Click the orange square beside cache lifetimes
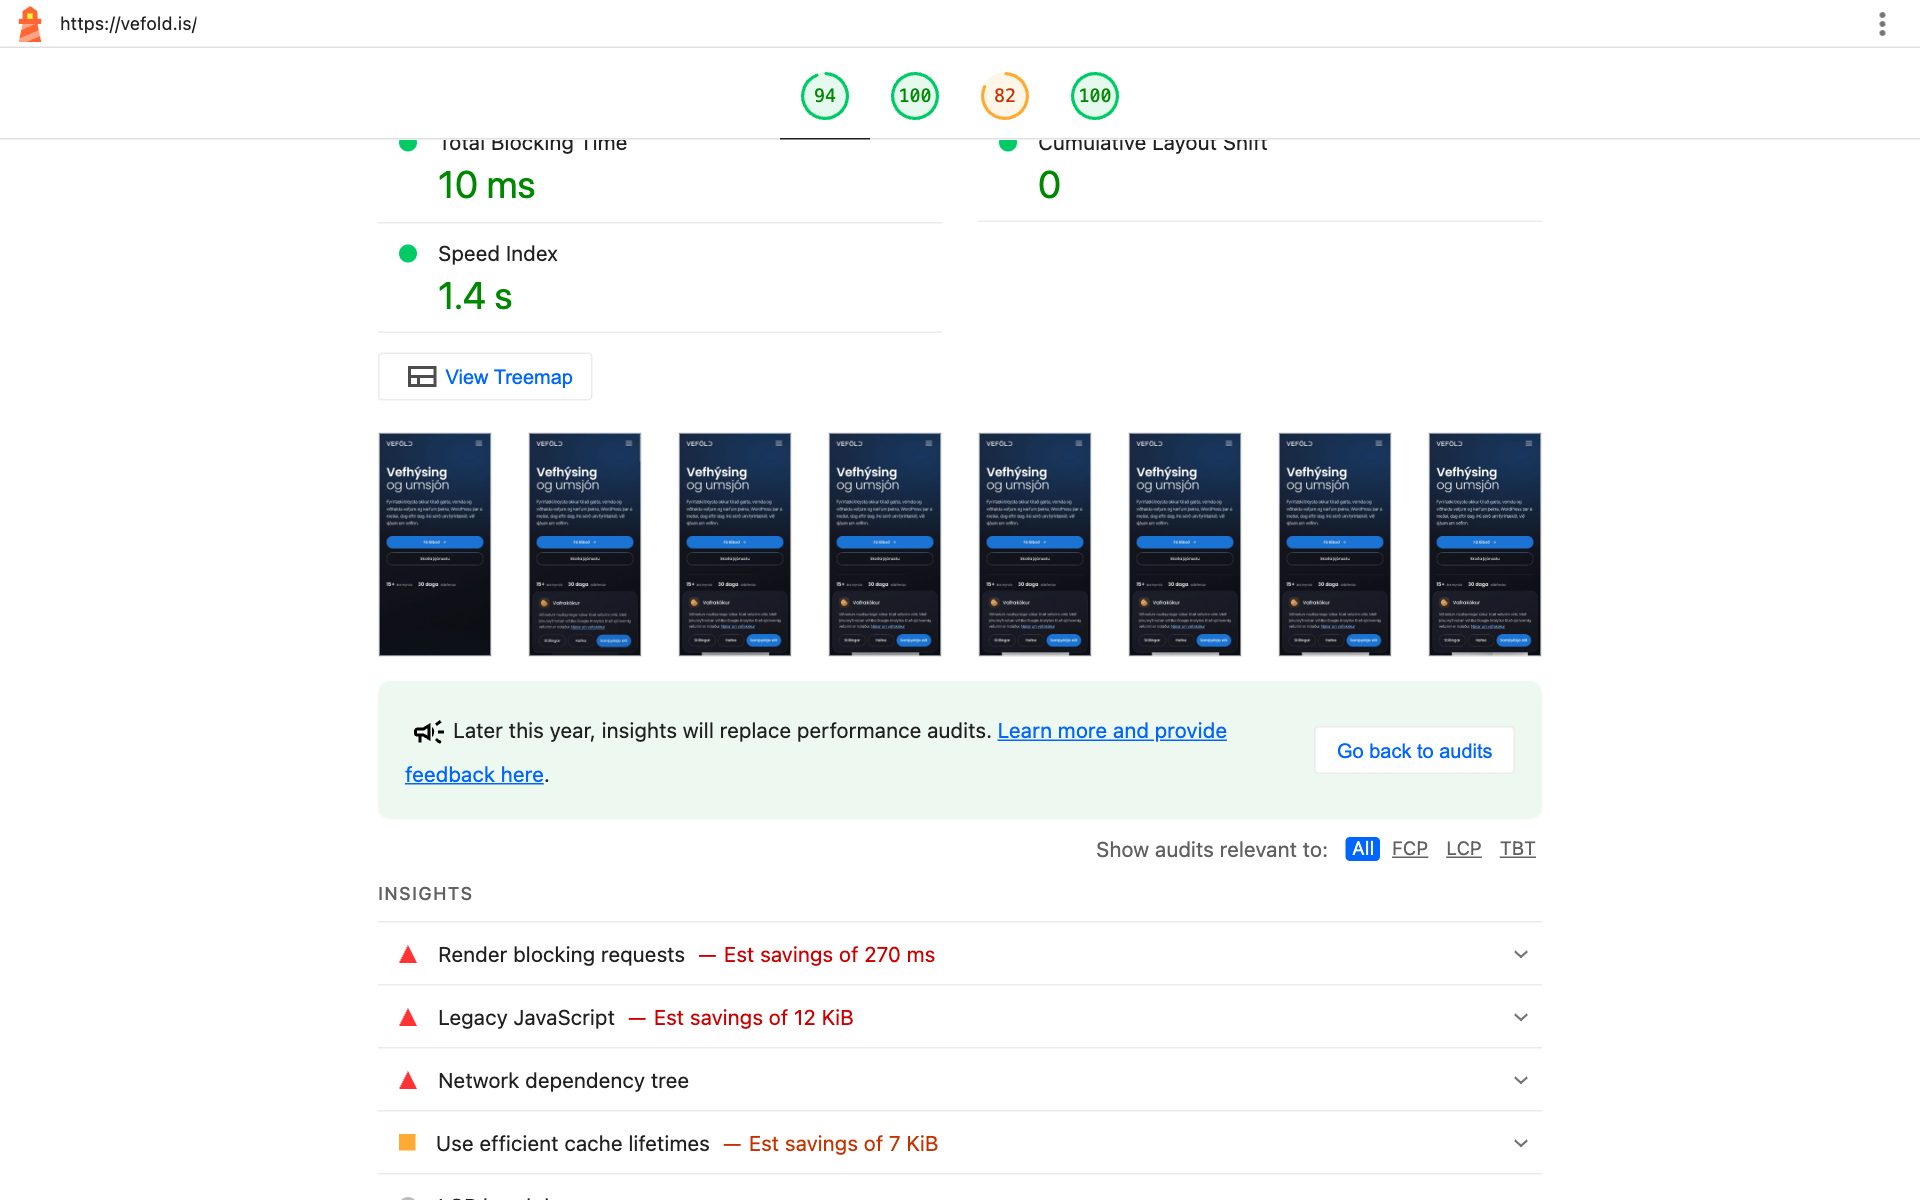This screenshot has height=1200, width=1920. pyautogui.click(x=407, y=1142)
